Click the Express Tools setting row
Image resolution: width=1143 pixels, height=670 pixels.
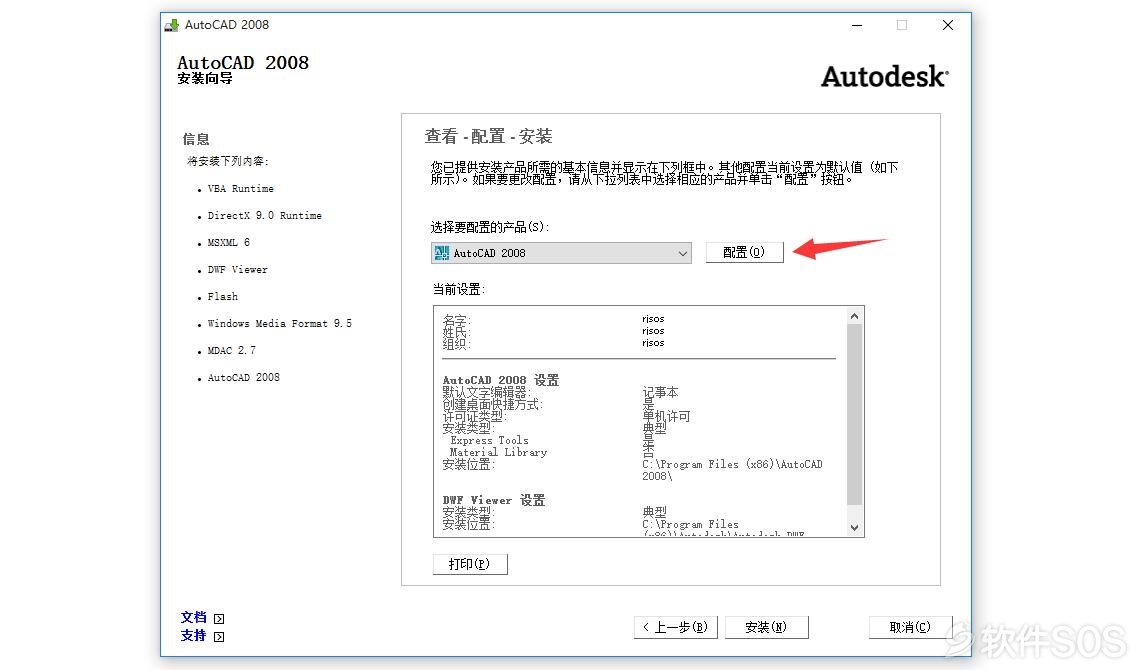[489, 440]
